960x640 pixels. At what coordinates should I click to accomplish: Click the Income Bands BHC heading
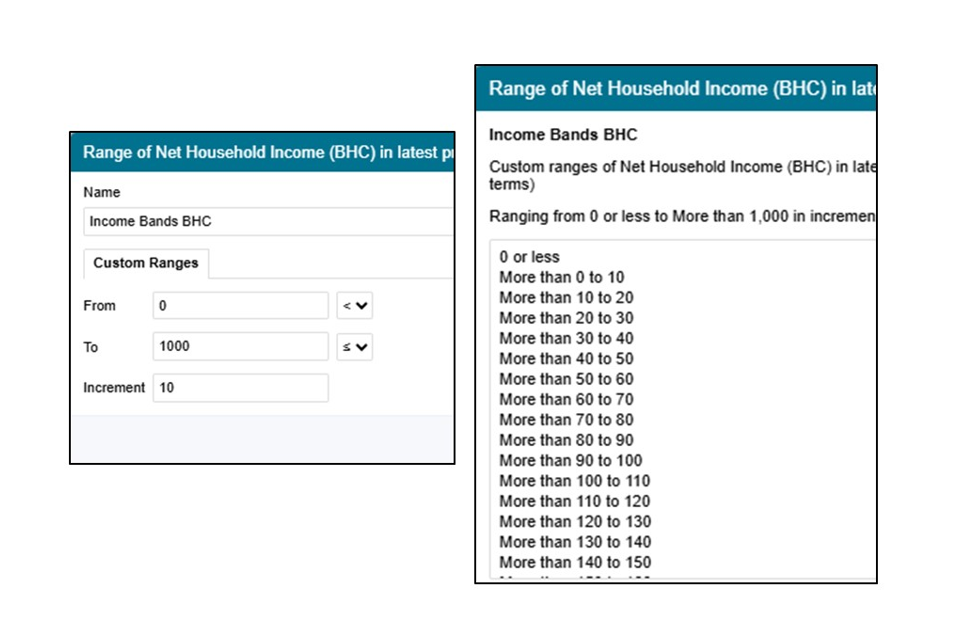point(562,134)
